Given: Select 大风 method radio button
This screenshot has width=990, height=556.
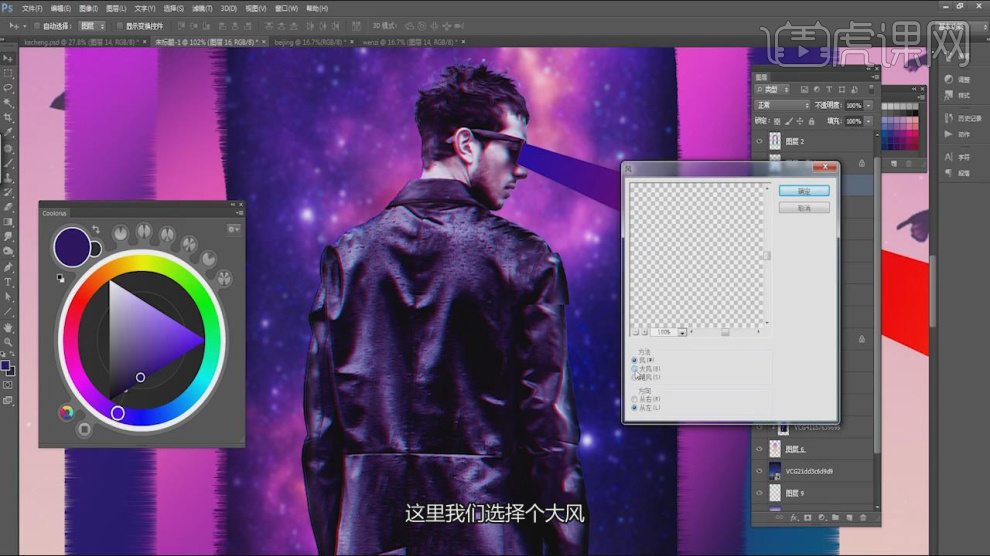Looking at the screenshot, I should [x=635, y=369].
